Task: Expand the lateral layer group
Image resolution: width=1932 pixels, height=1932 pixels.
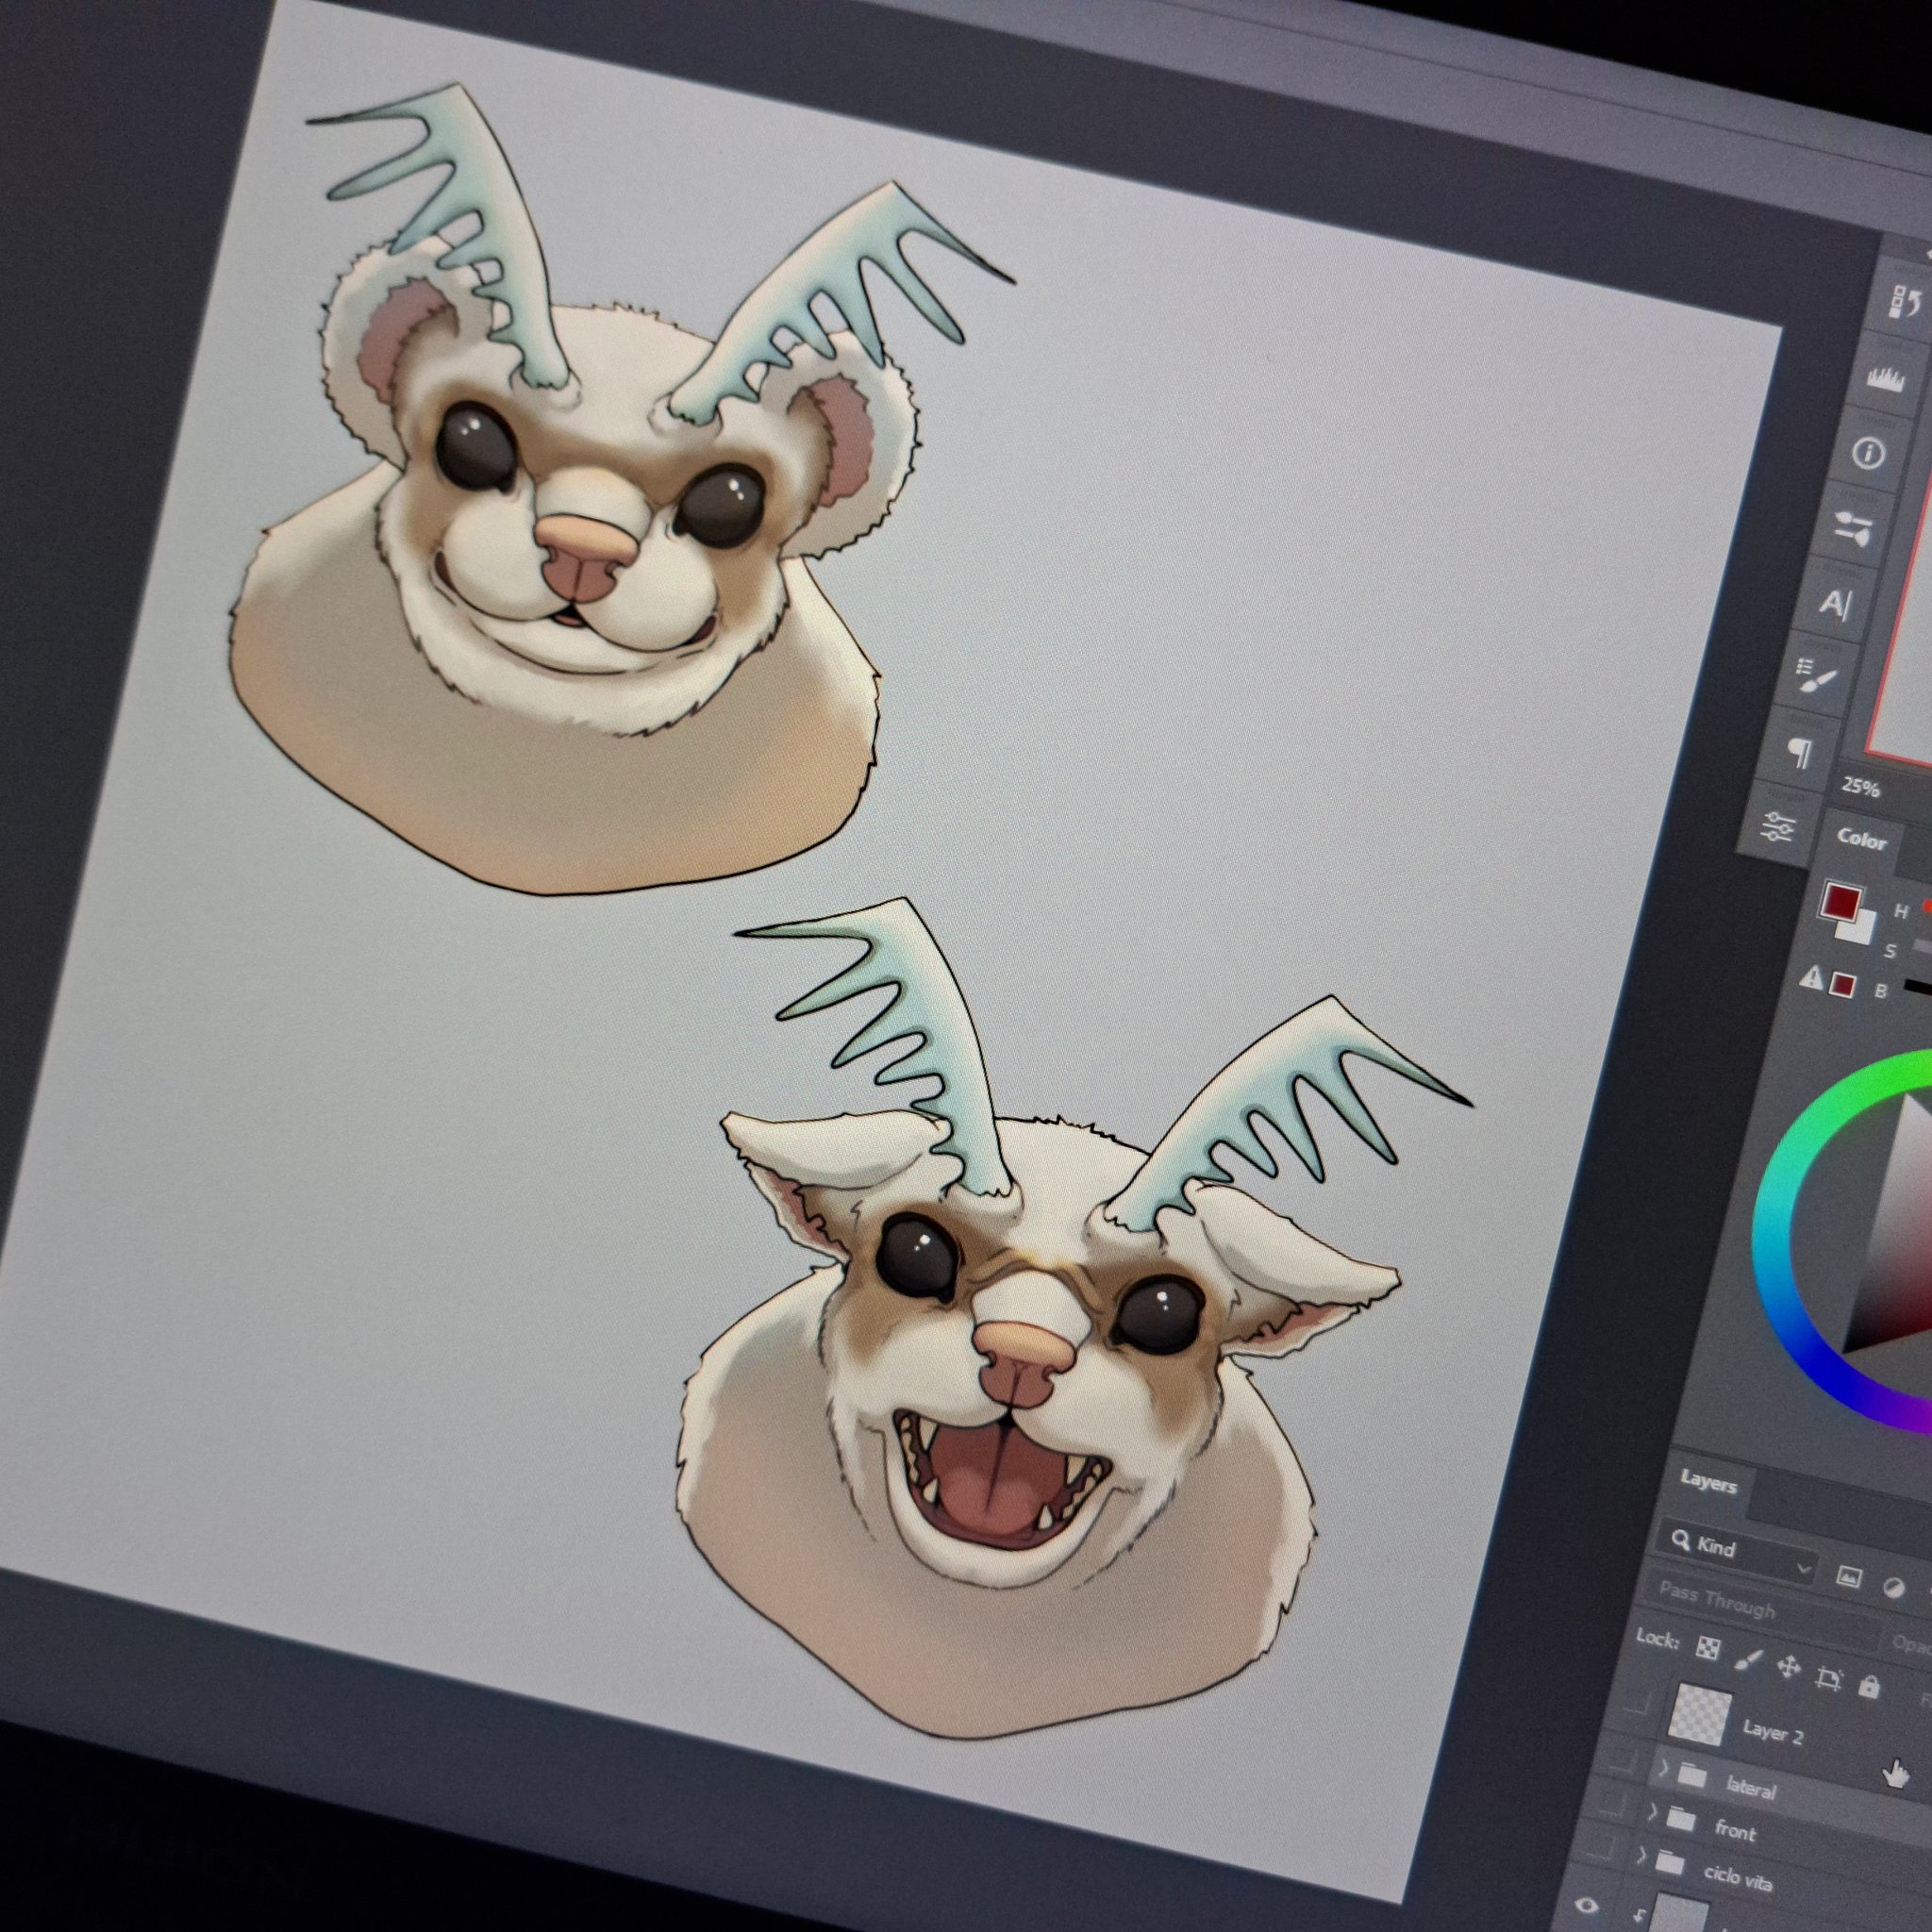Action: click(1664, 1767)
